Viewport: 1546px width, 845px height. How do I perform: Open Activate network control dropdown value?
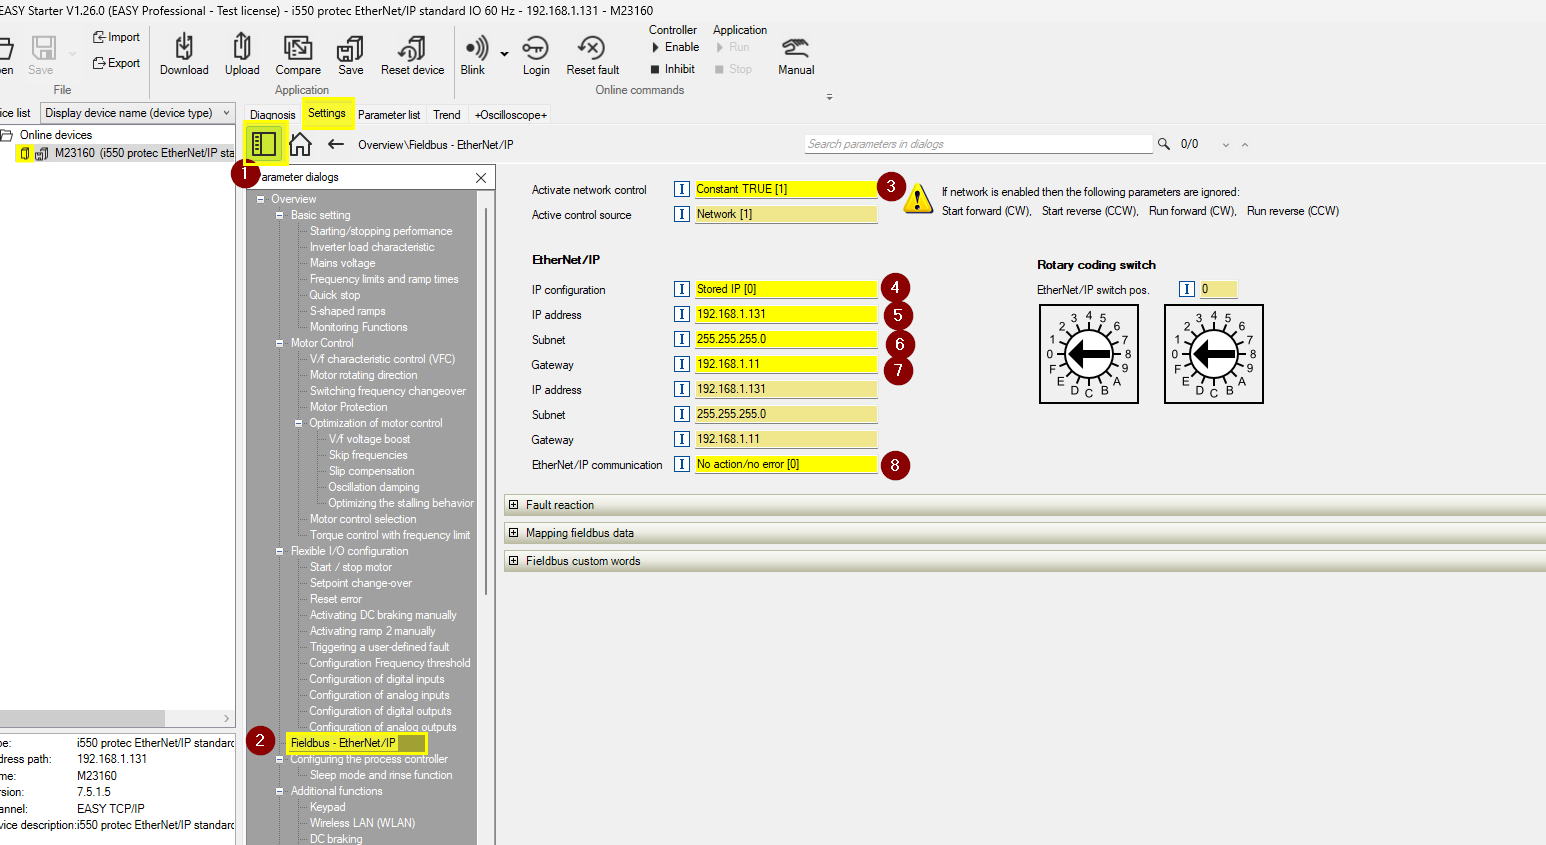click(x=786, y=189)
